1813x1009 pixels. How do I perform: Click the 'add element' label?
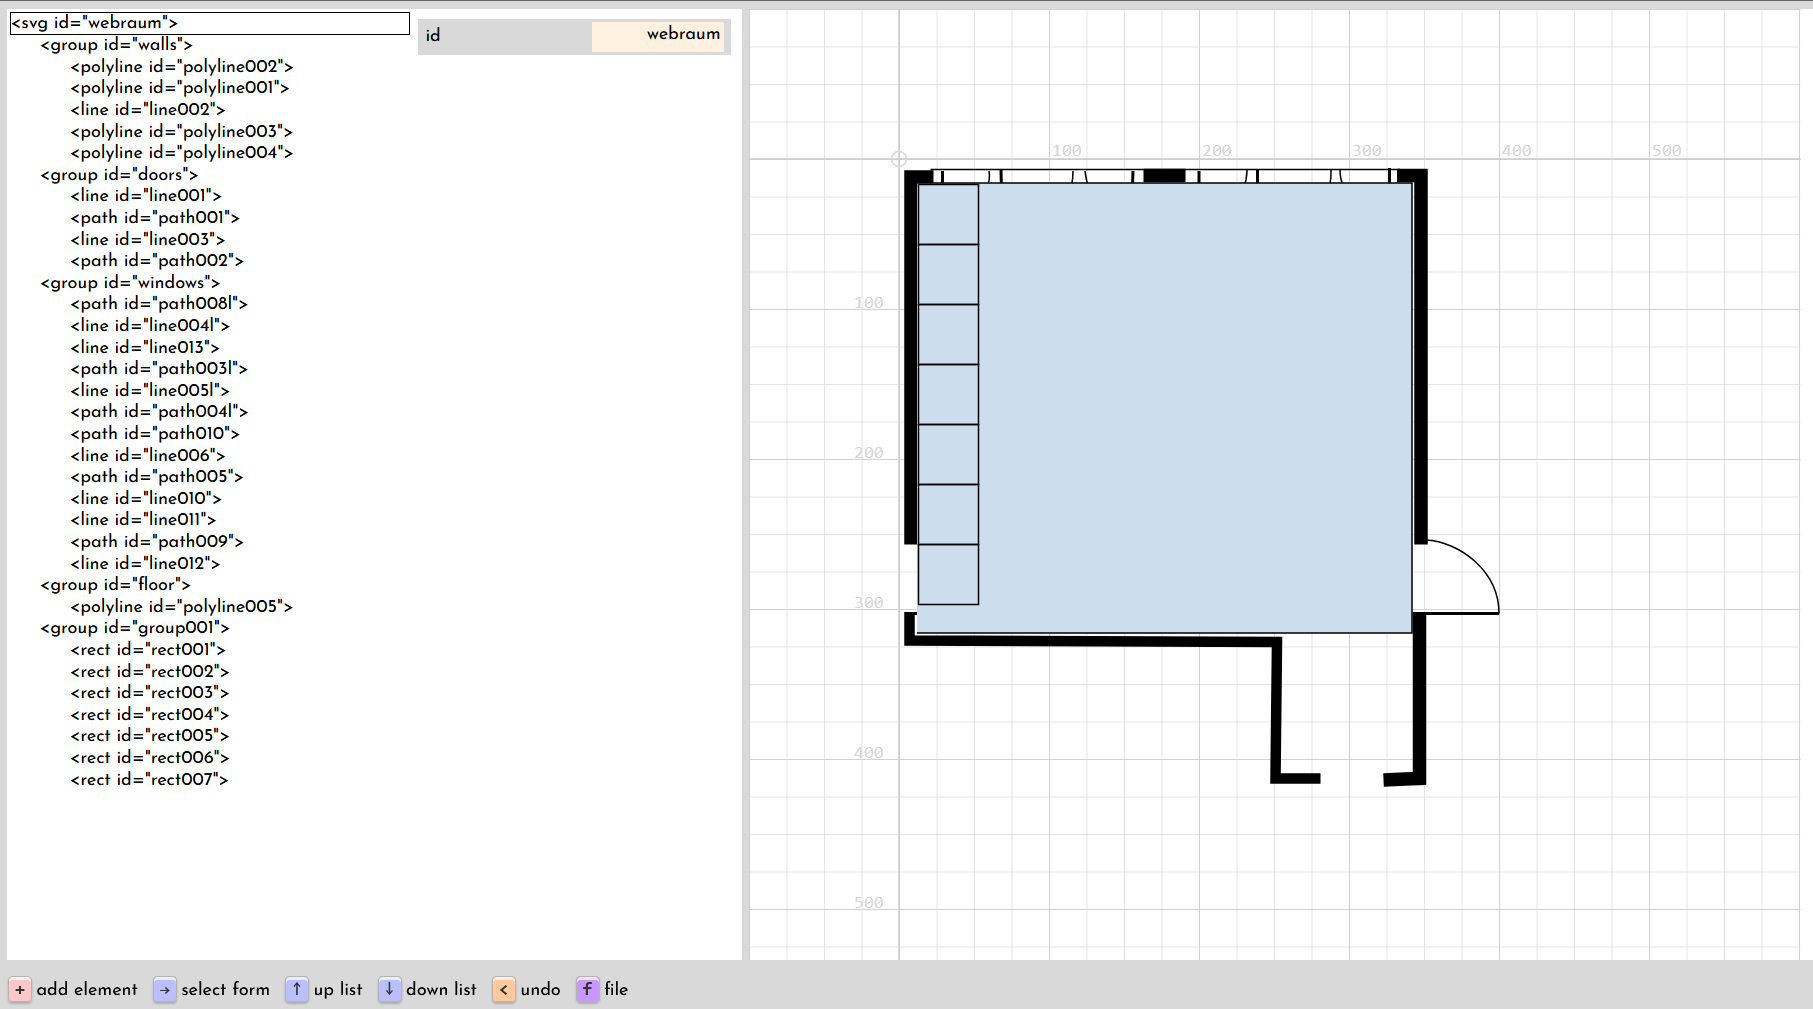tap(87, 989)
